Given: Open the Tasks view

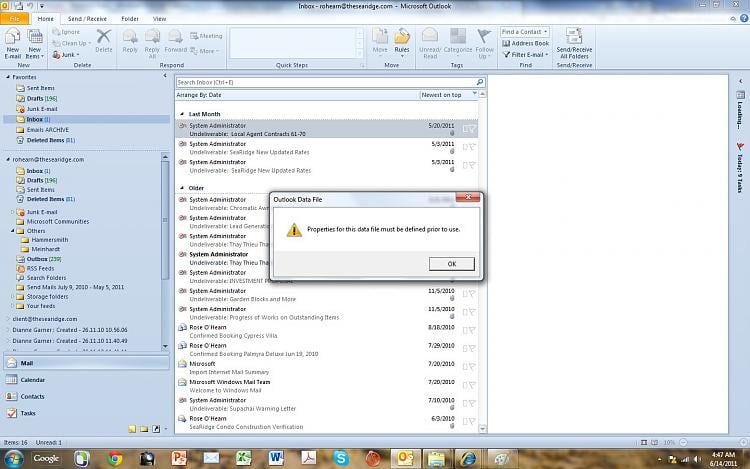Looking at the screenshot, I should pyautogui.click(x=86, y=413).
